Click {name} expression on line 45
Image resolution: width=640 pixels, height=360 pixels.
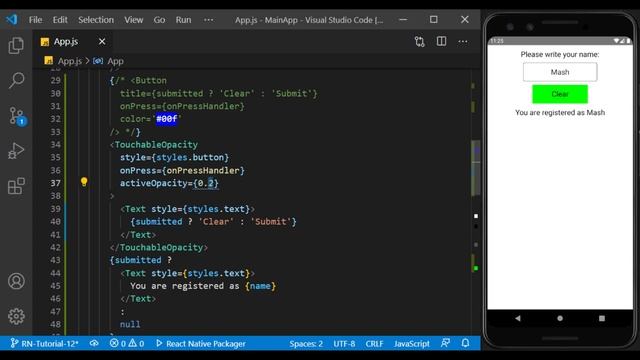260,286
